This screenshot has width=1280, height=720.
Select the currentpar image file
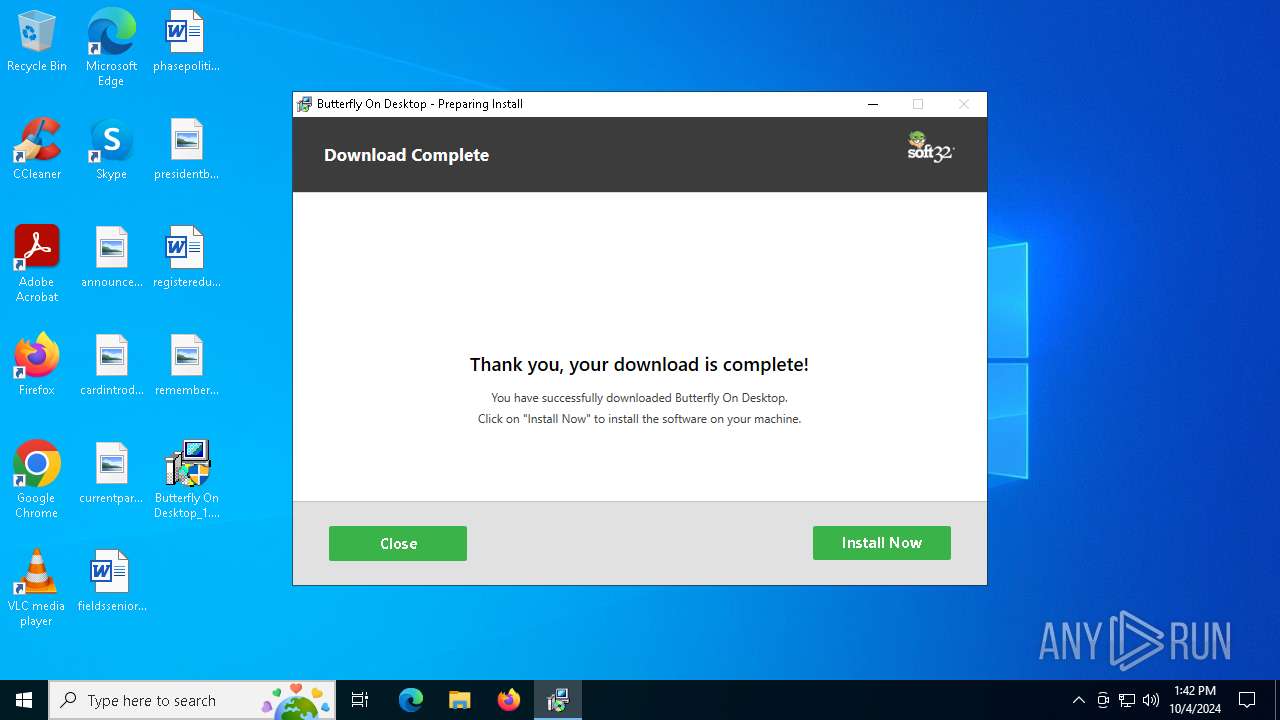pos(112,474)
